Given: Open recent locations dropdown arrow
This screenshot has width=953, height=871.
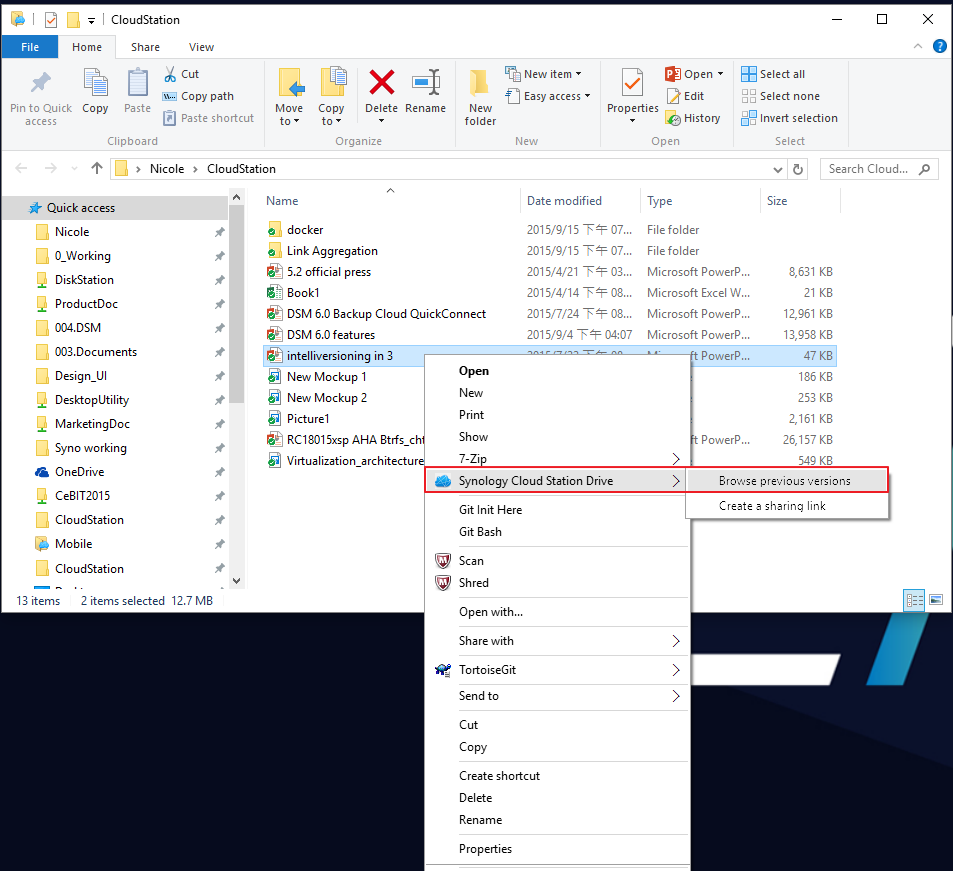Looking at the screenshot, I should tap(74, 169).
